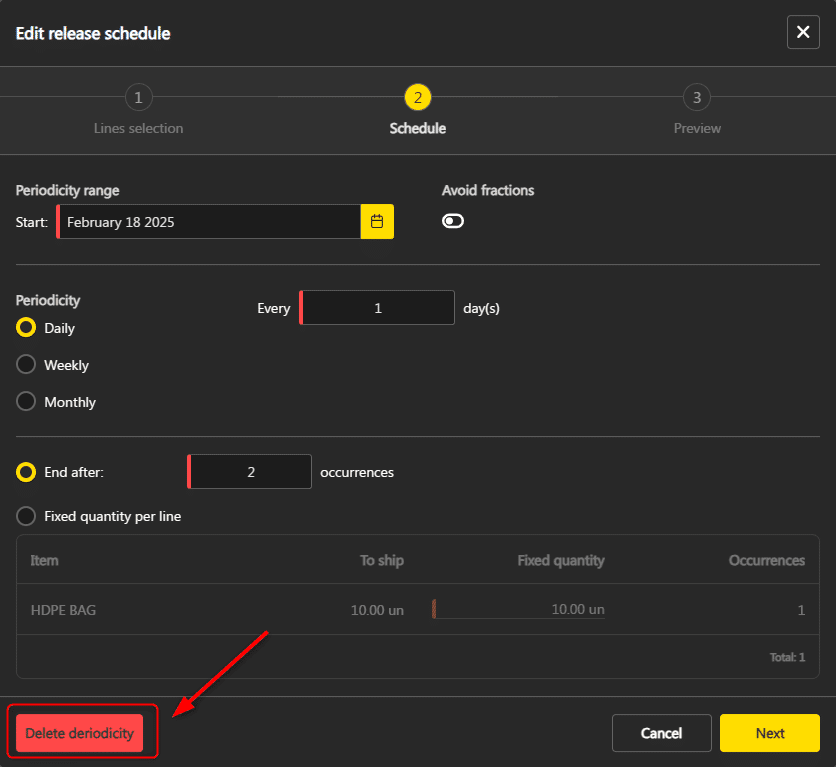The height and width of the screenshot is (767, 836).
Task: Select the End after radio button
Action: pyautogui.click(x=27, y=472)
